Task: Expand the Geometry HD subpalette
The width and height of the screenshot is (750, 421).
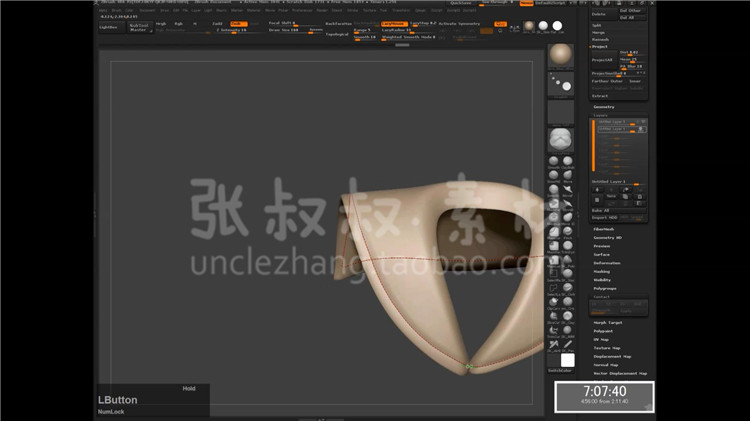Action: [x=607, y=238]
